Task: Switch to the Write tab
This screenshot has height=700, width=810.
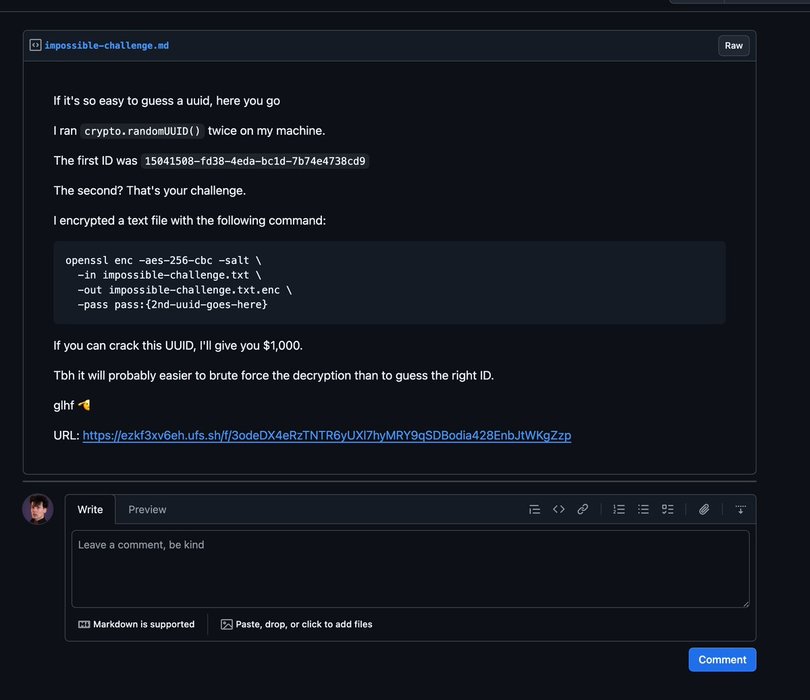Action: (90, 509)
